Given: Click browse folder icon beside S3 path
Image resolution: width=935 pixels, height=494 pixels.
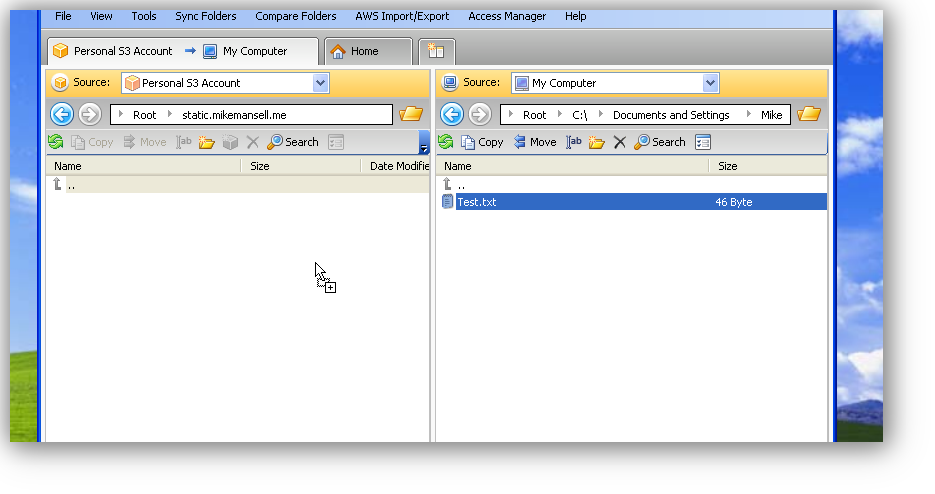Looking at the screenshot, I should [x=410, y=114].
